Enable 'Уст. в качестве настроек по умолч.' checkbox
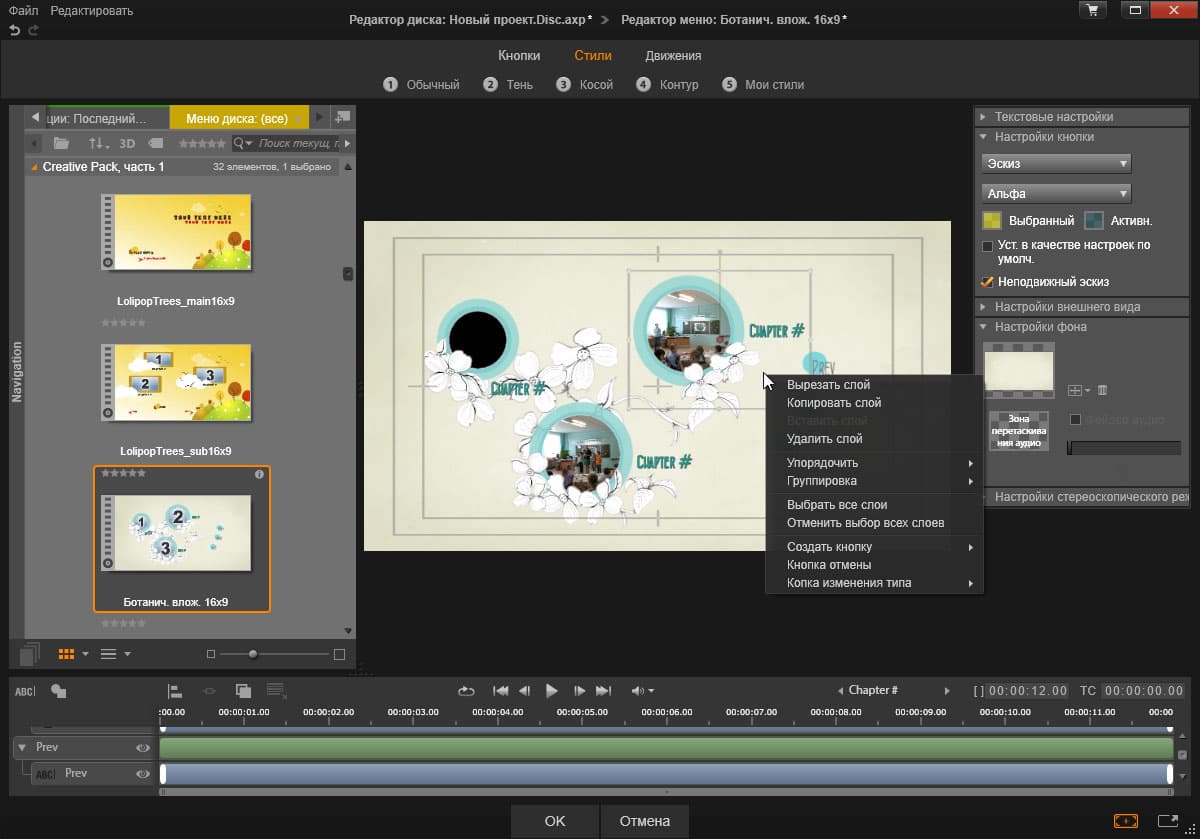Viewport: 1200px width, 839px height. pyautogui.click(x=988, y=246)
